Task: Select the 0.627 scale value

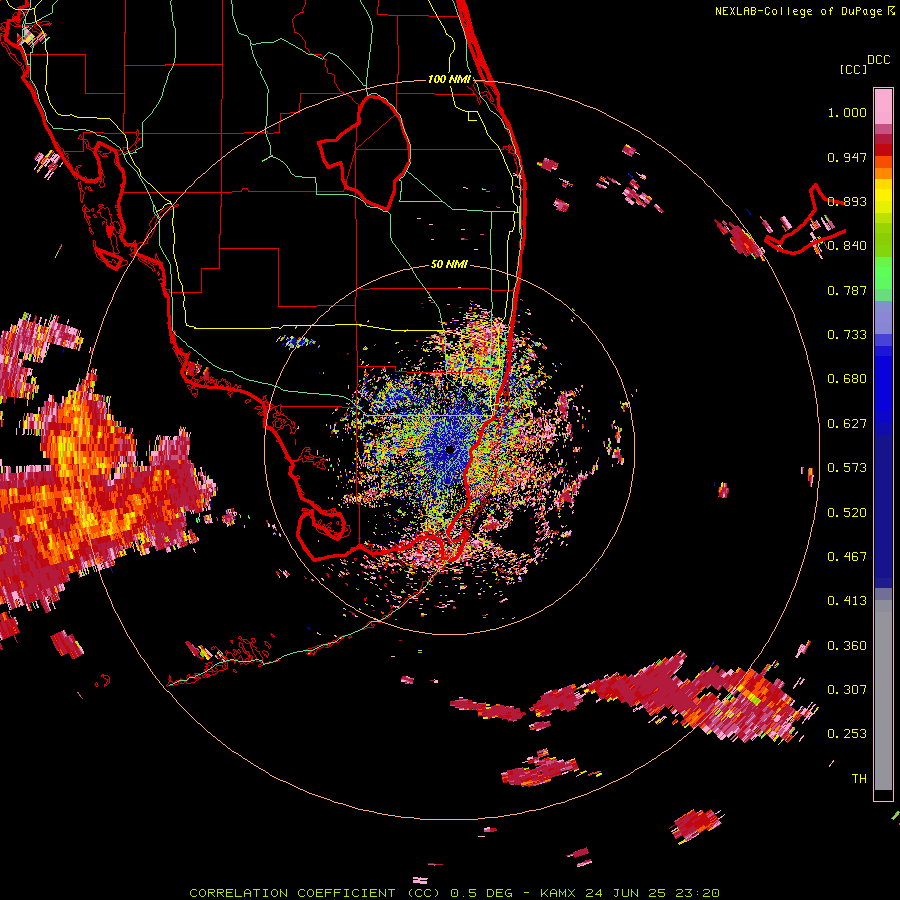Action: [x=847, y=424]
